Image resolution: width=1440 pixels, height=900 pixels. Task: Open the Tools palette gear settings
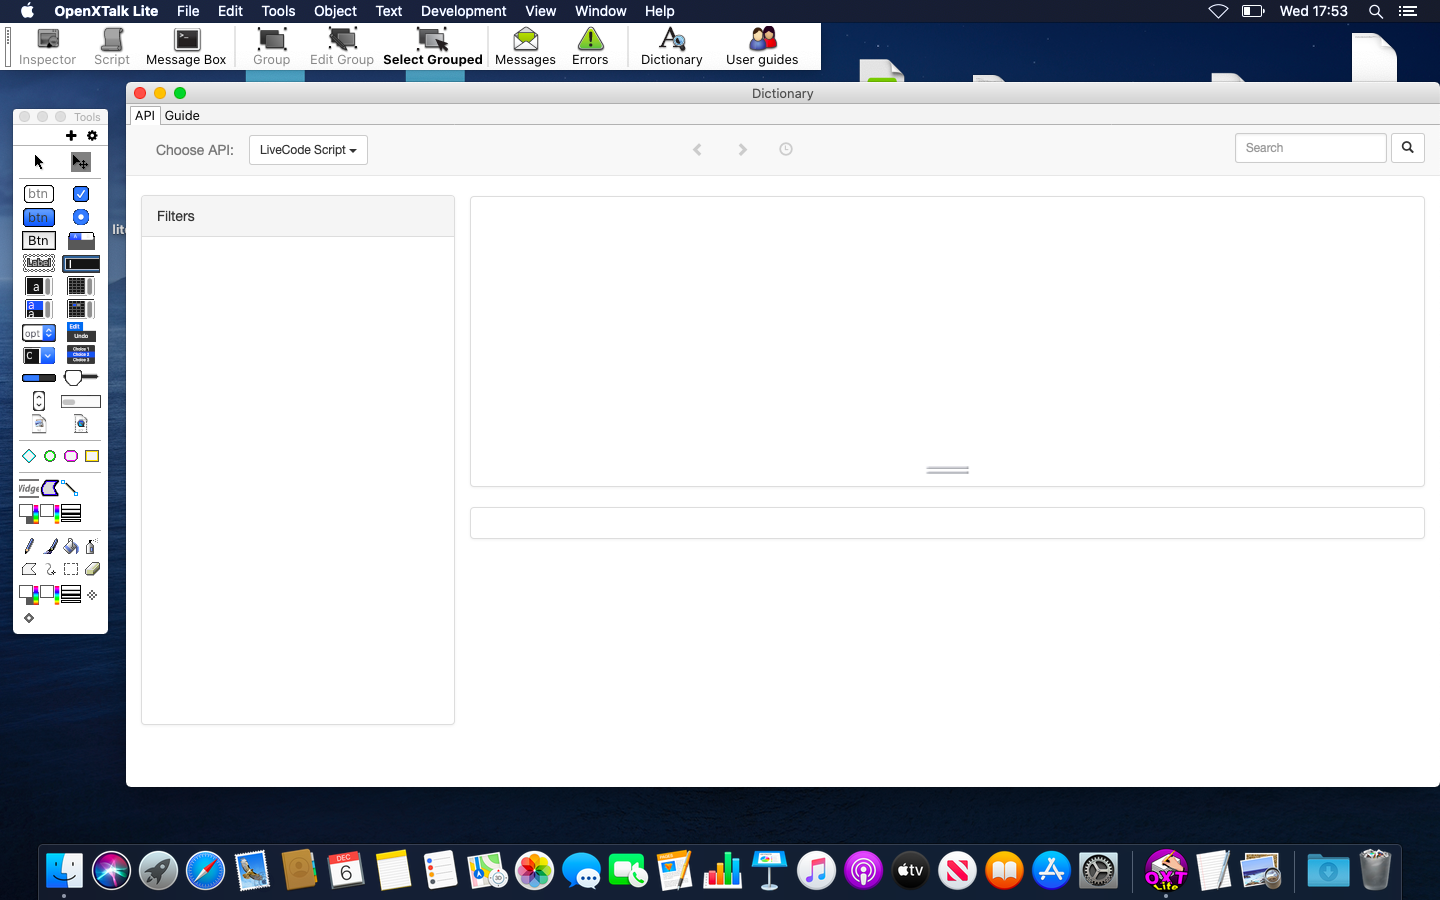(x=92, y=135)
